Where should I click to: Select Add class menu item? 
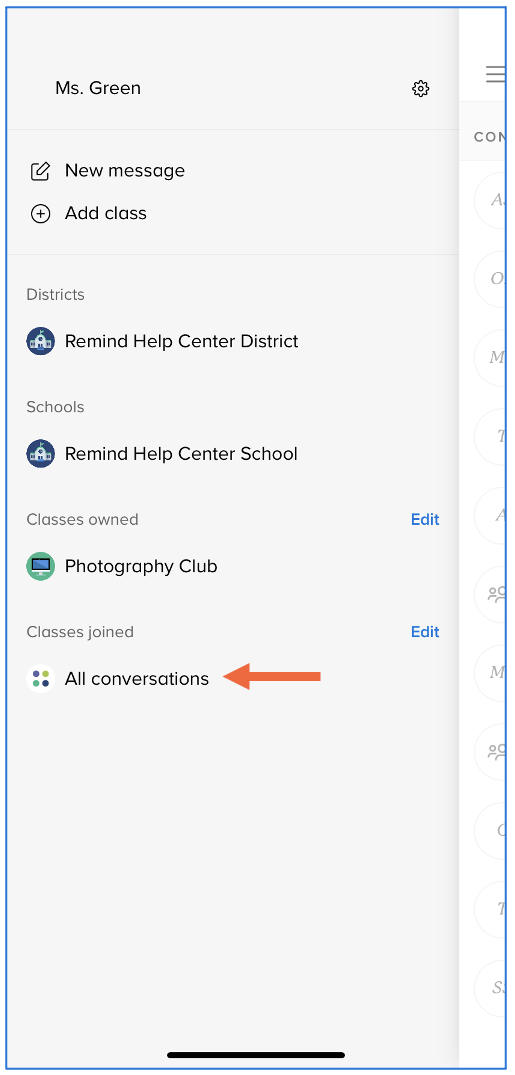coord(106,213)
